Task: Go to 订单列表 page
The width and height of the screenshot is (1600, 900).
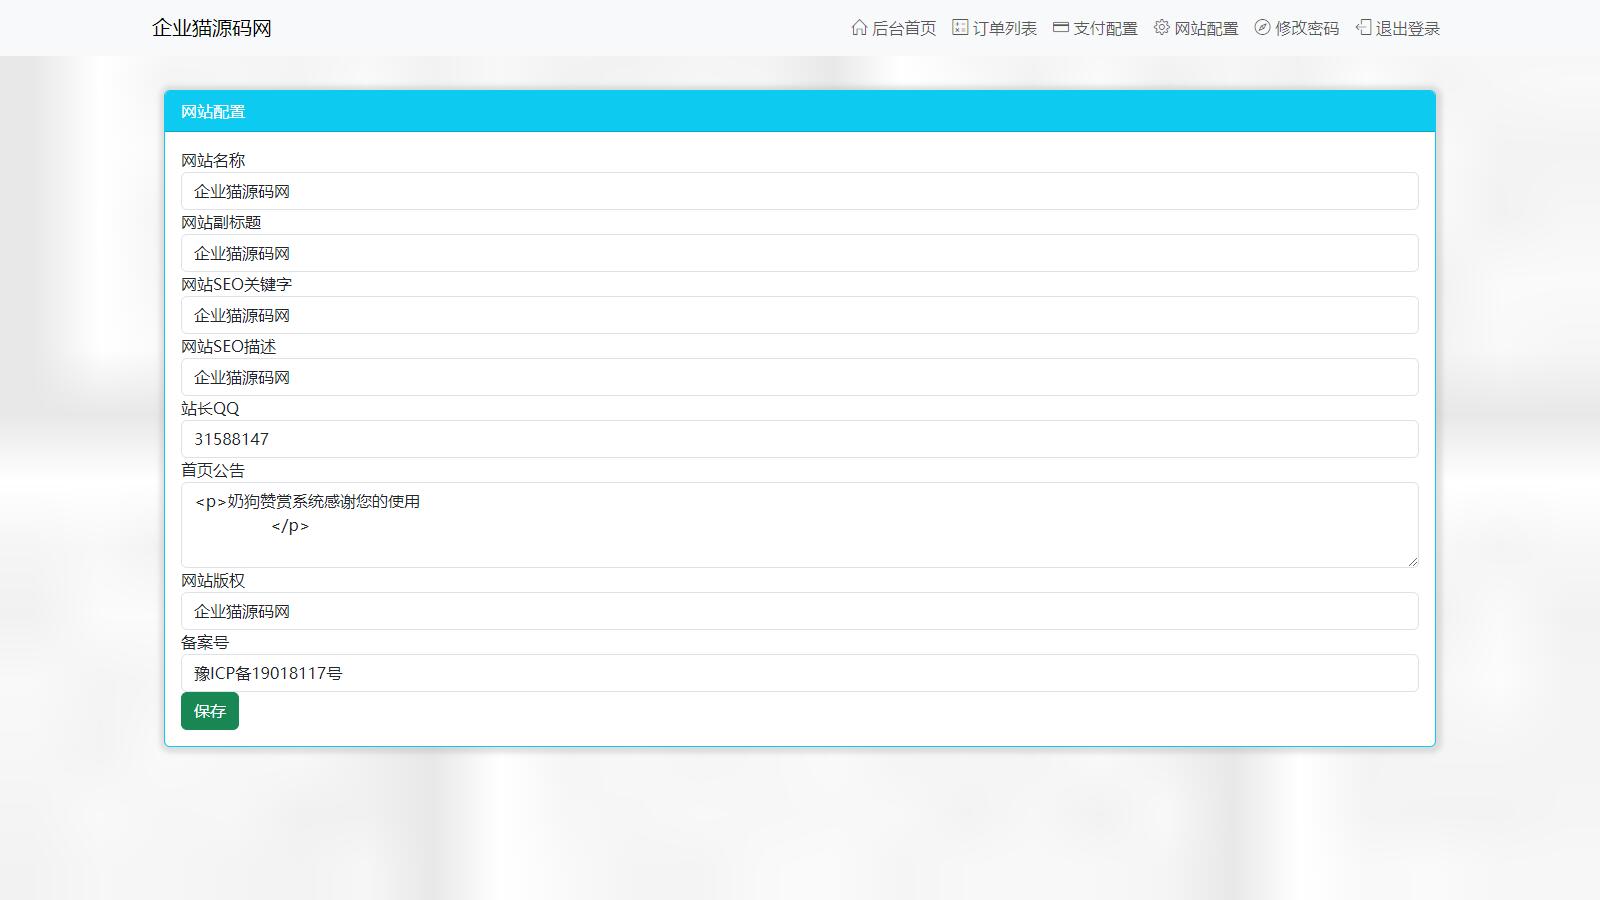Action: pyautogui.click(x=995, y=28)
